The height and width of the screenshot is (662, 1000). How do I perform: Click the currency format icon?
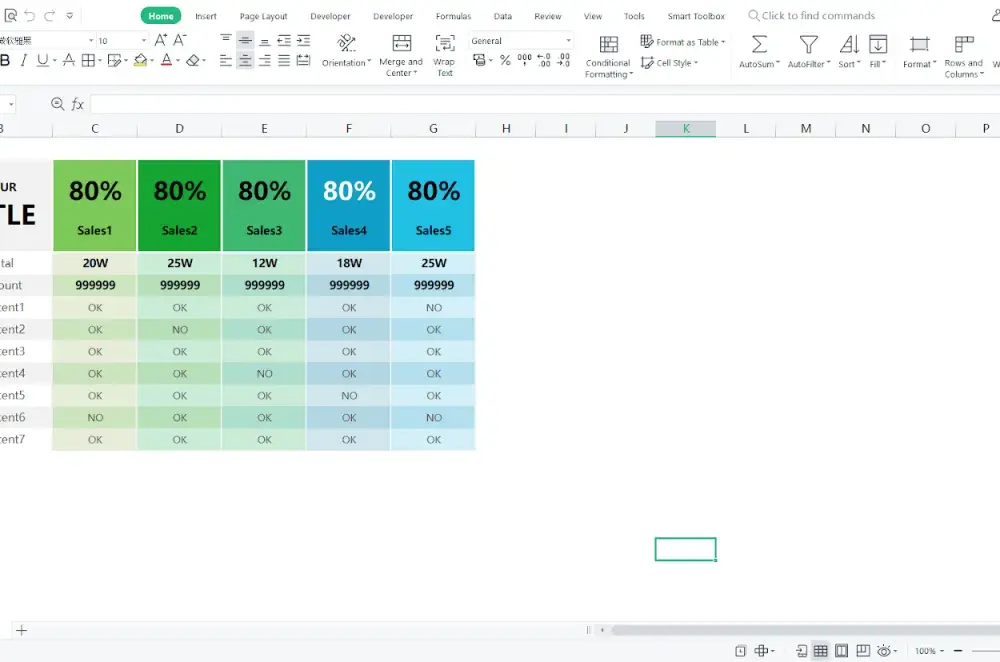[x=480, y=61]
